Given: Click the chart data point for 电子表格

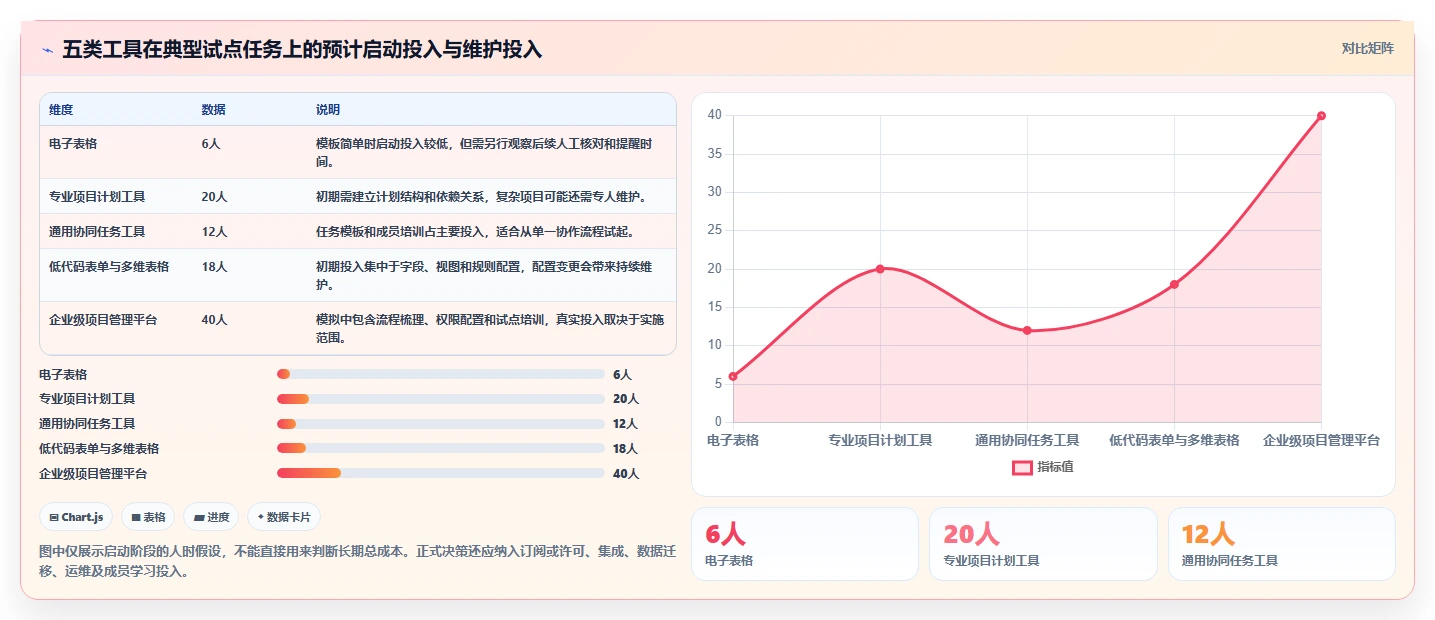Looking at the screenshot, I should [x=733, y=376].
